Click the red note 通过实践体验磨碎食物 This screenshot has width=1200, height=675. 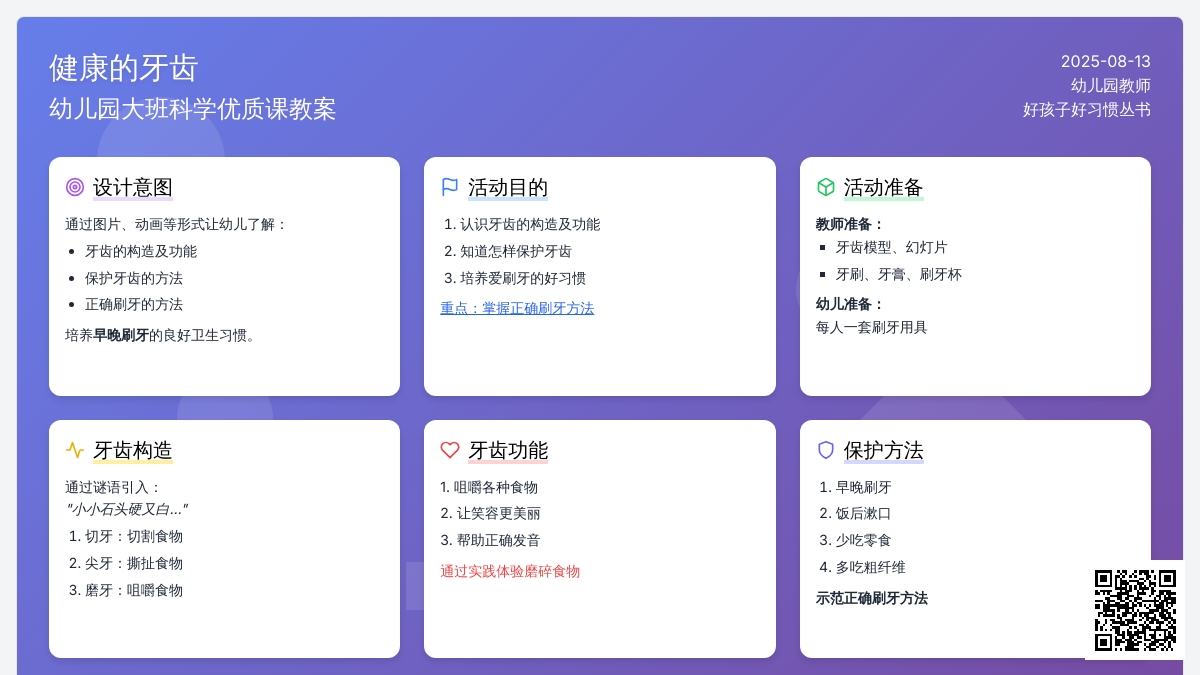510,571
